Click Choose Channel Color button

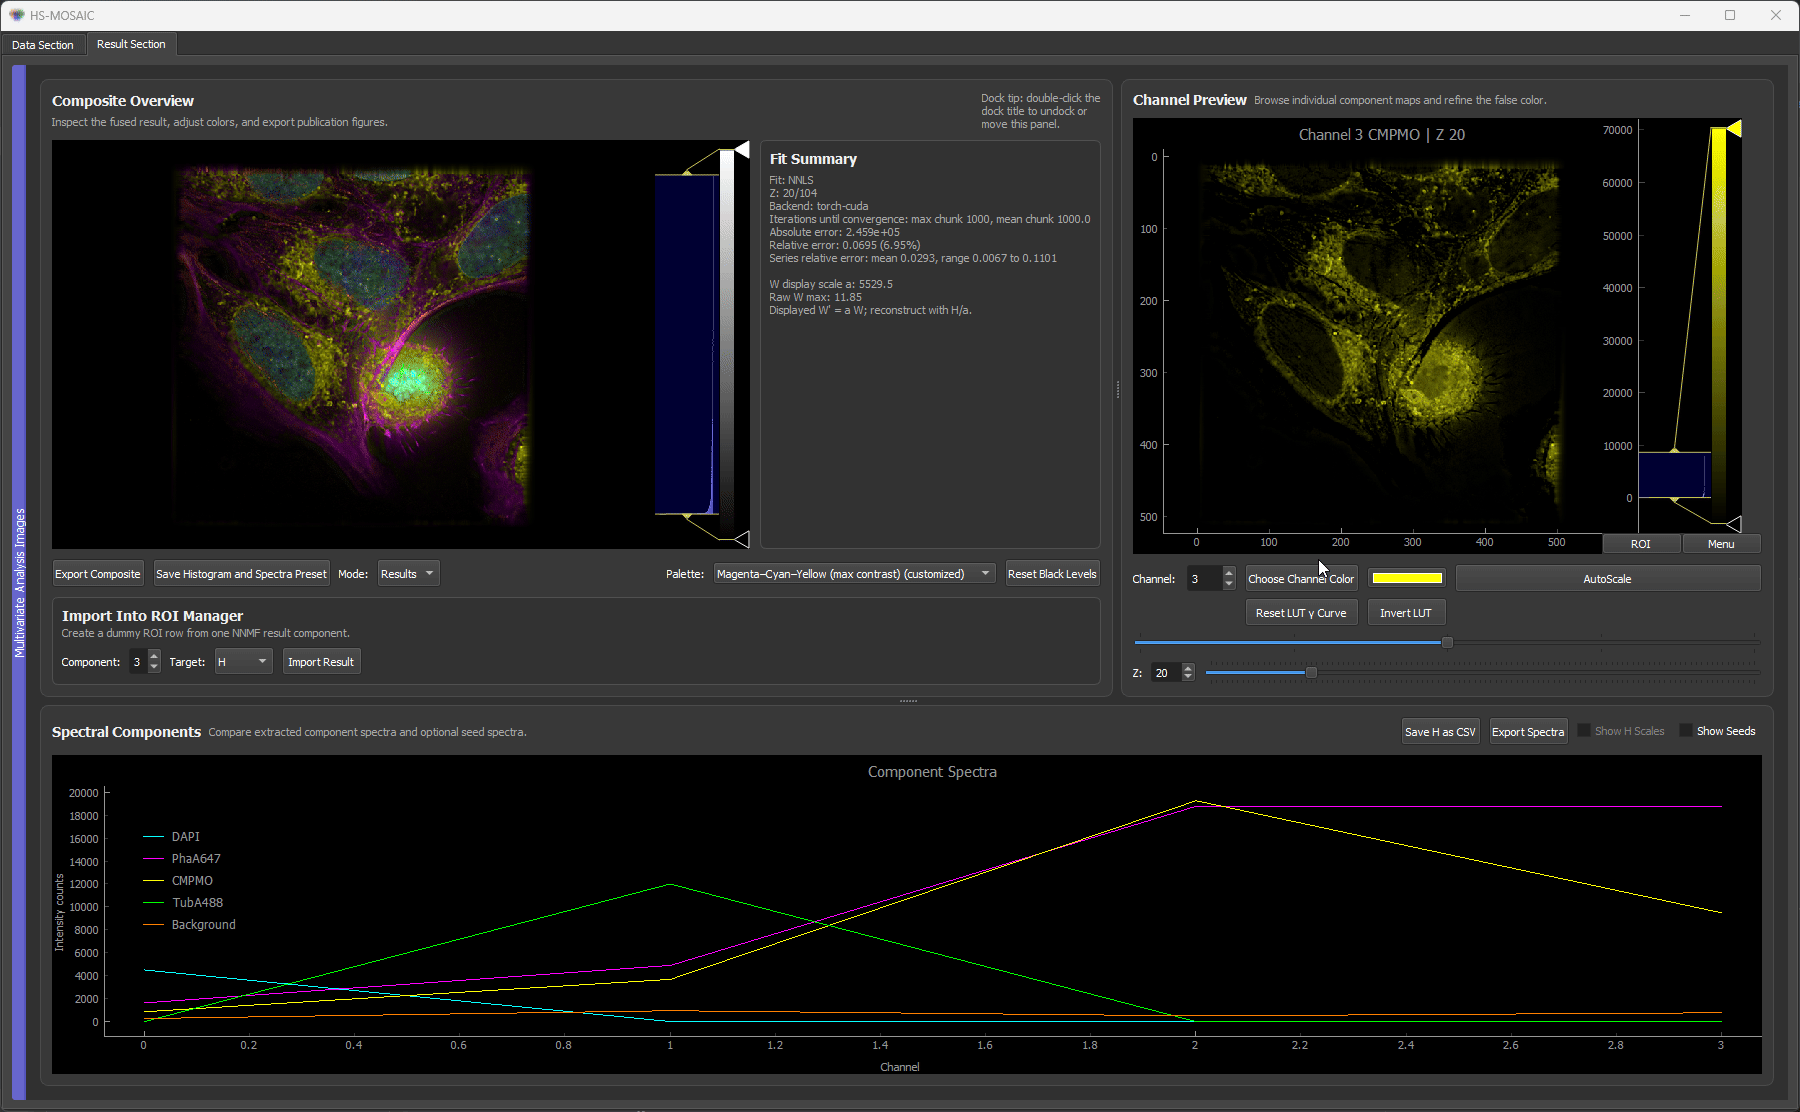(1301, 579)
